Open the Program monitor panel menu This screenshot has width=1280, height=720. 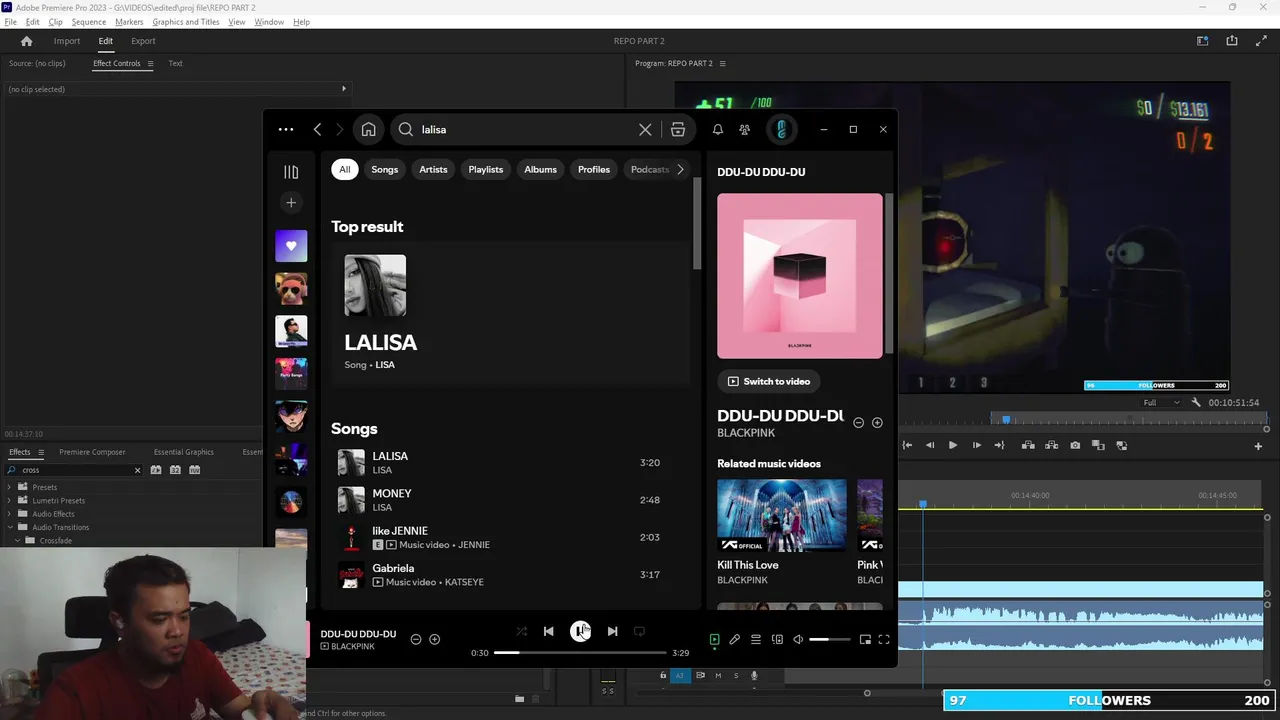click(722, 63)
